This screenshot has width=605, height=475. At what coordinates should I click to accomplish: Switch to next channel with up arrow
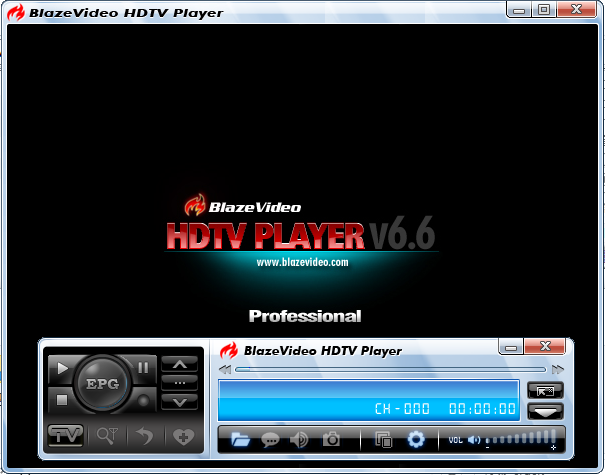tap(179, 364)
